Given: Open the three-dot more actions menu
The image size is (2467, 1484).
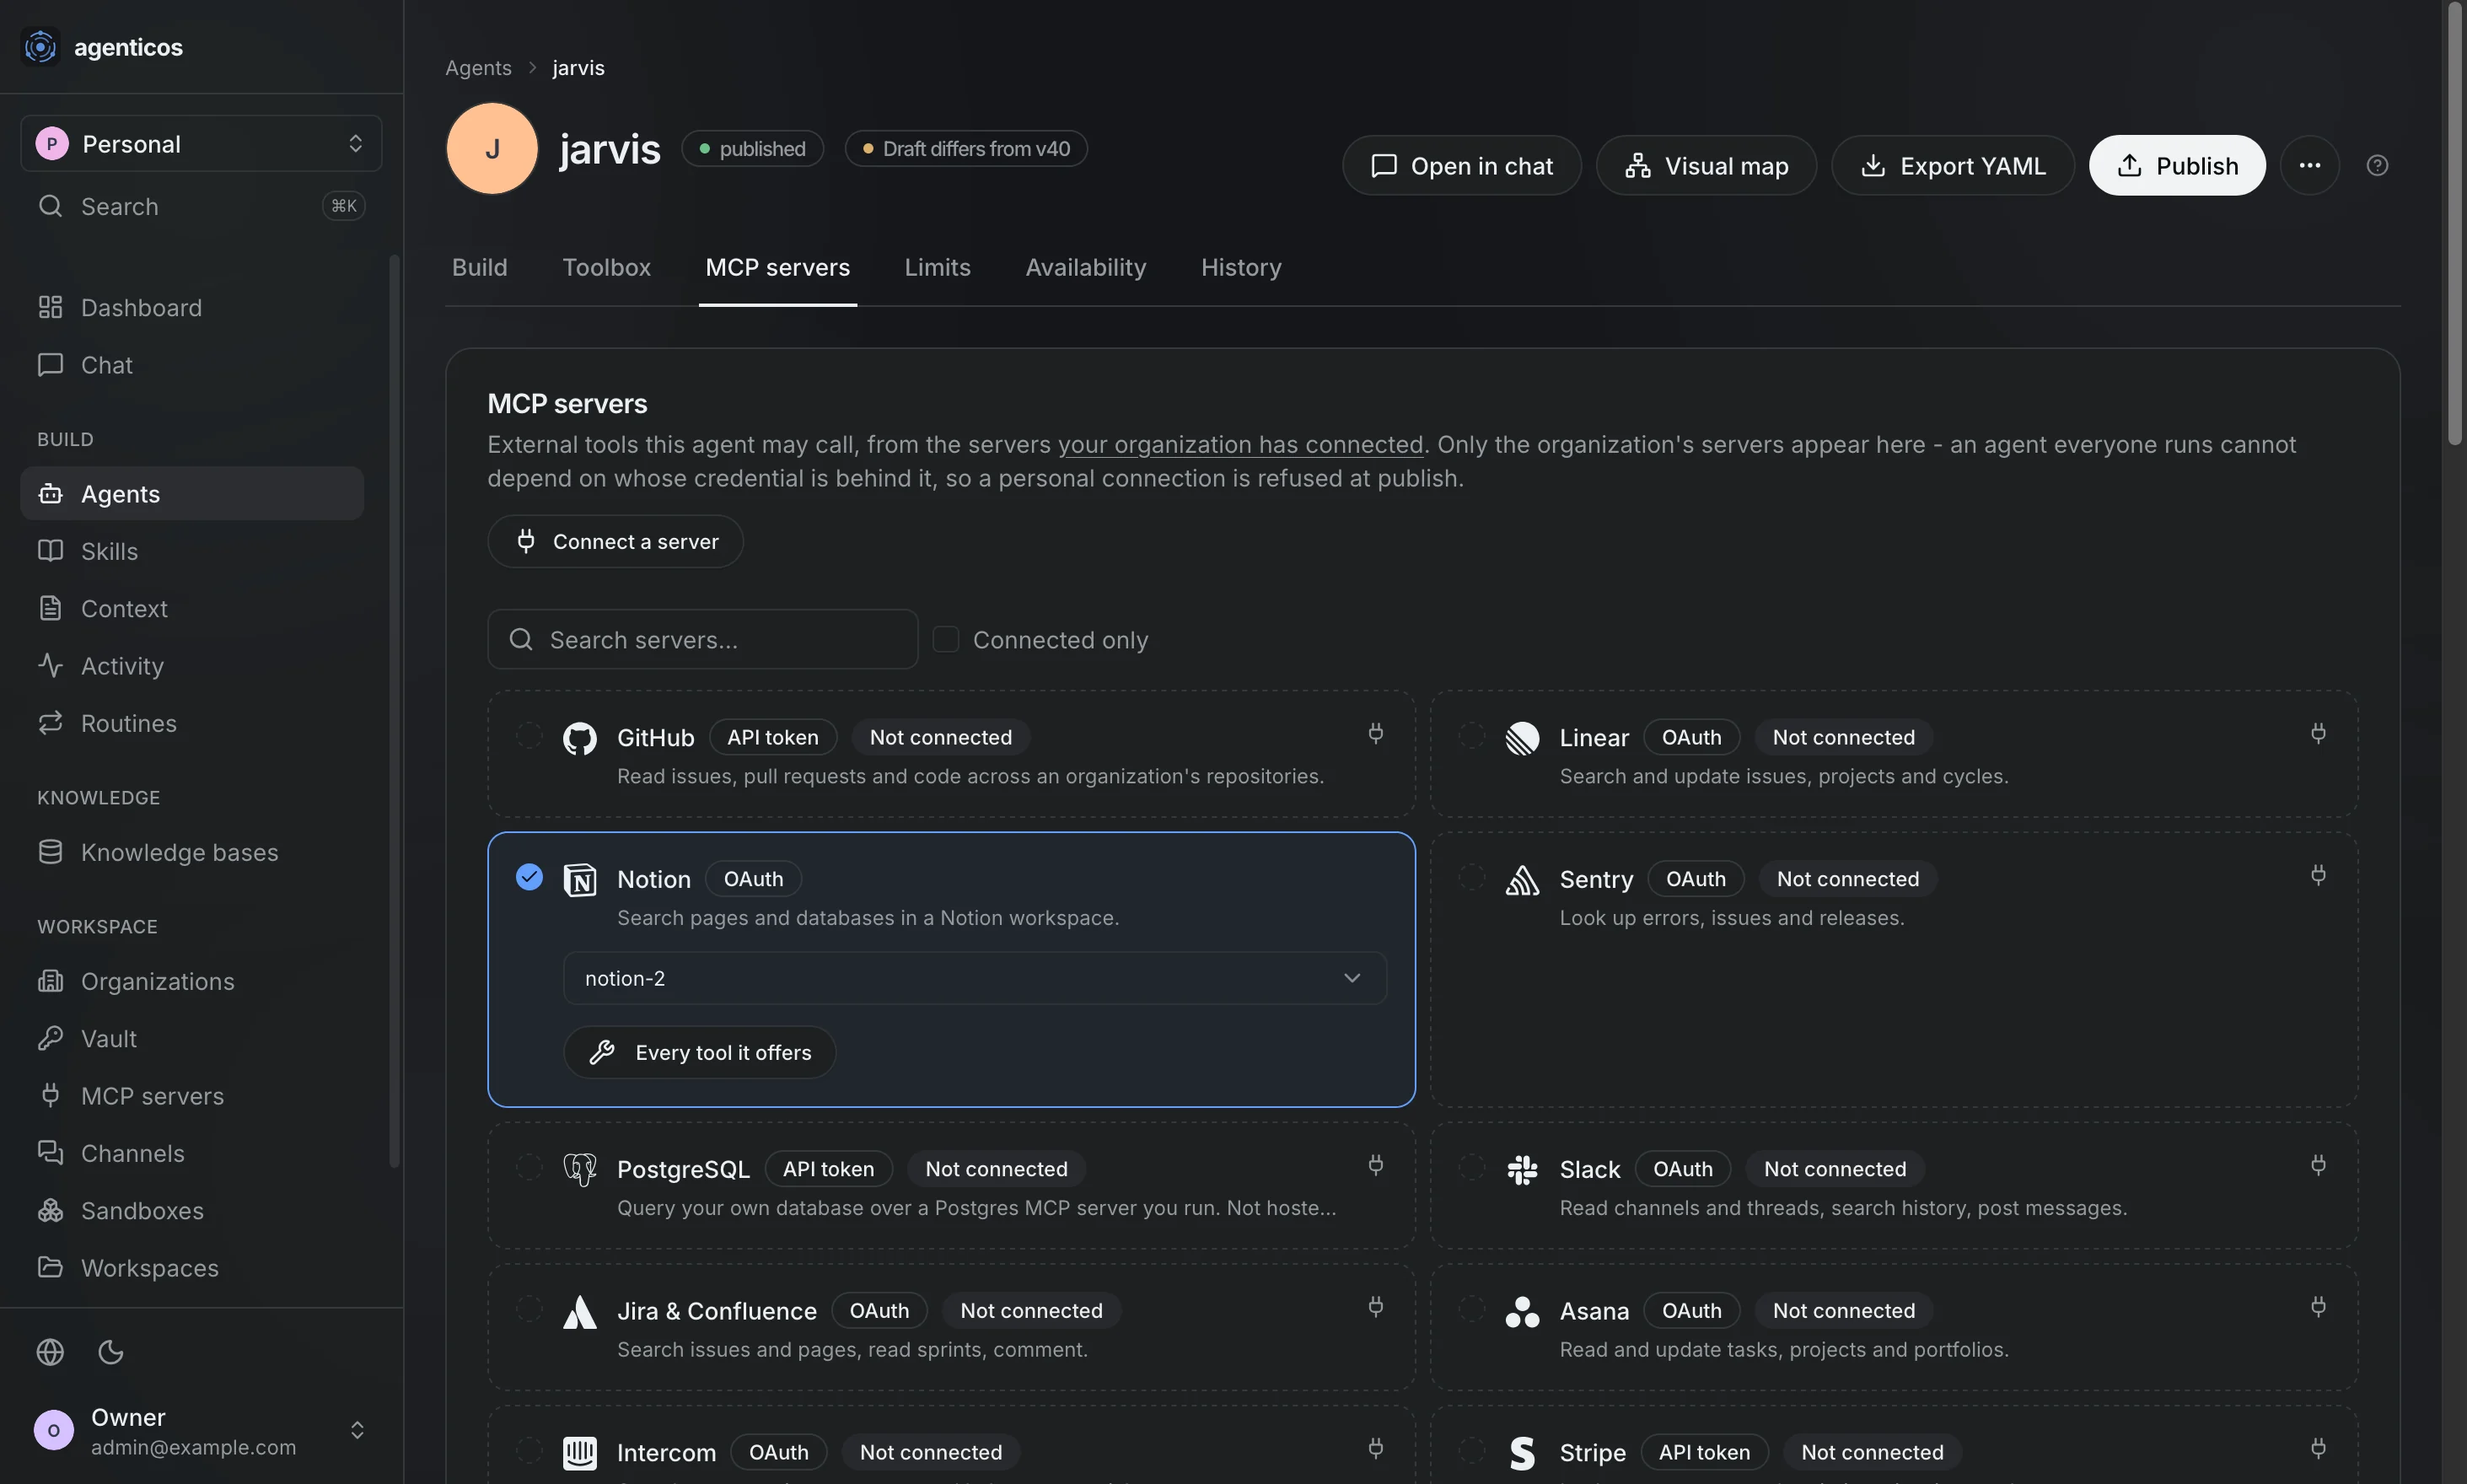Looking at the screenshot, I should (2309, 165).
